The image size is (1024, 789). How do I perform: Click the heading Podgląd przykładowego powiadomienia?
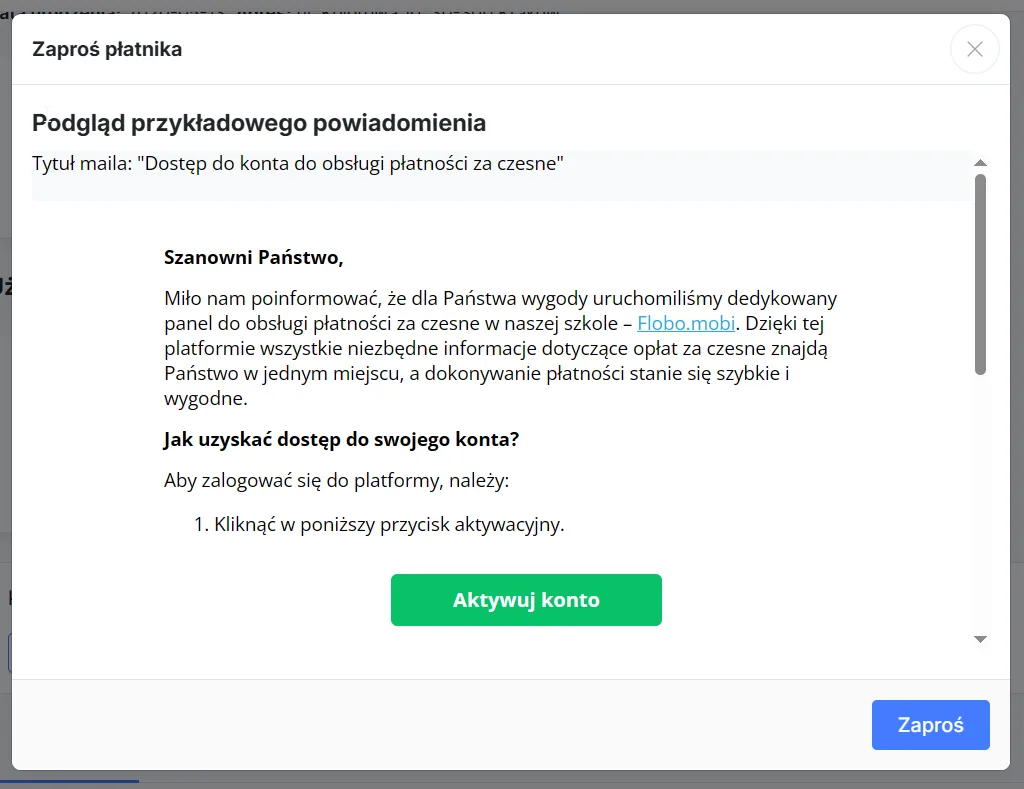tap(258, 122)
